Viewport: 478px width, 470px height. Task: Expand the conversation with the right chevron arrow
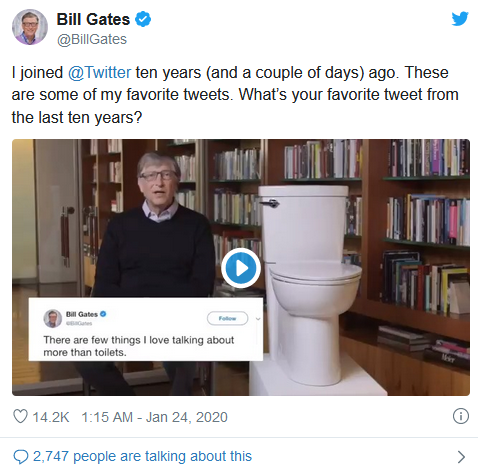tap(461, 457)
